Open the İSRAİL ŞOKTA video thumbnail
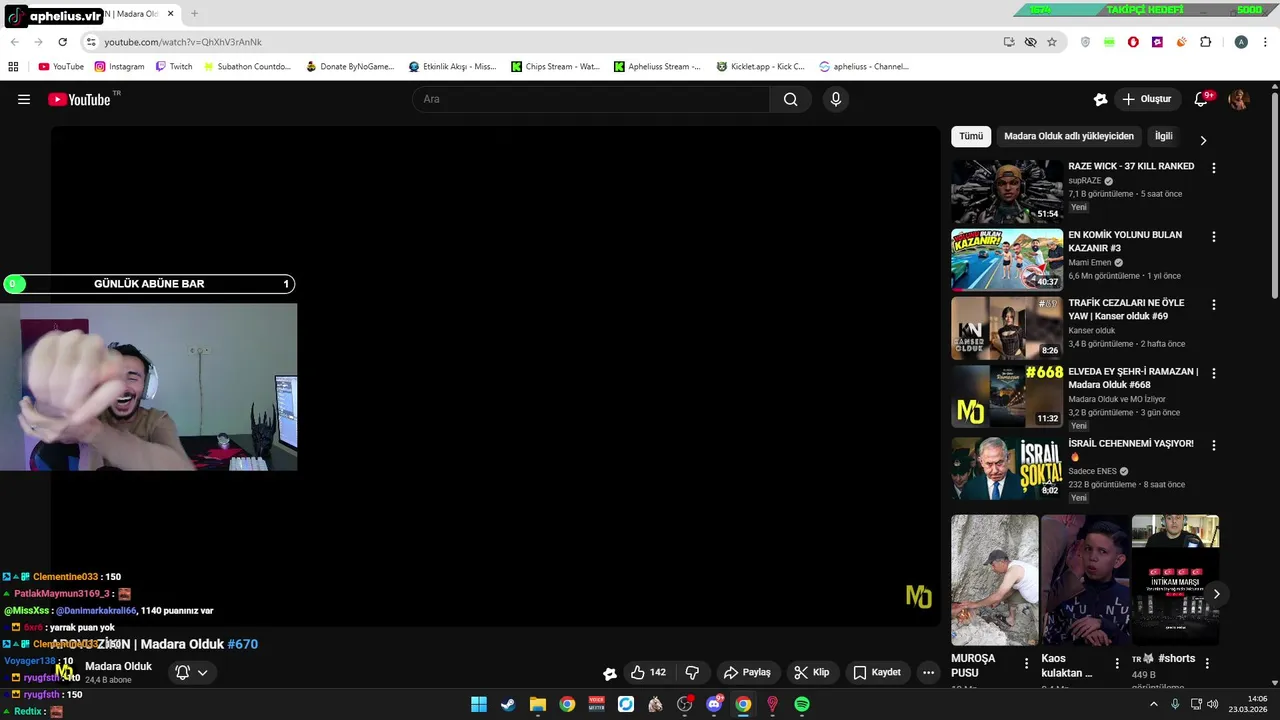 tap(1007, 467)
